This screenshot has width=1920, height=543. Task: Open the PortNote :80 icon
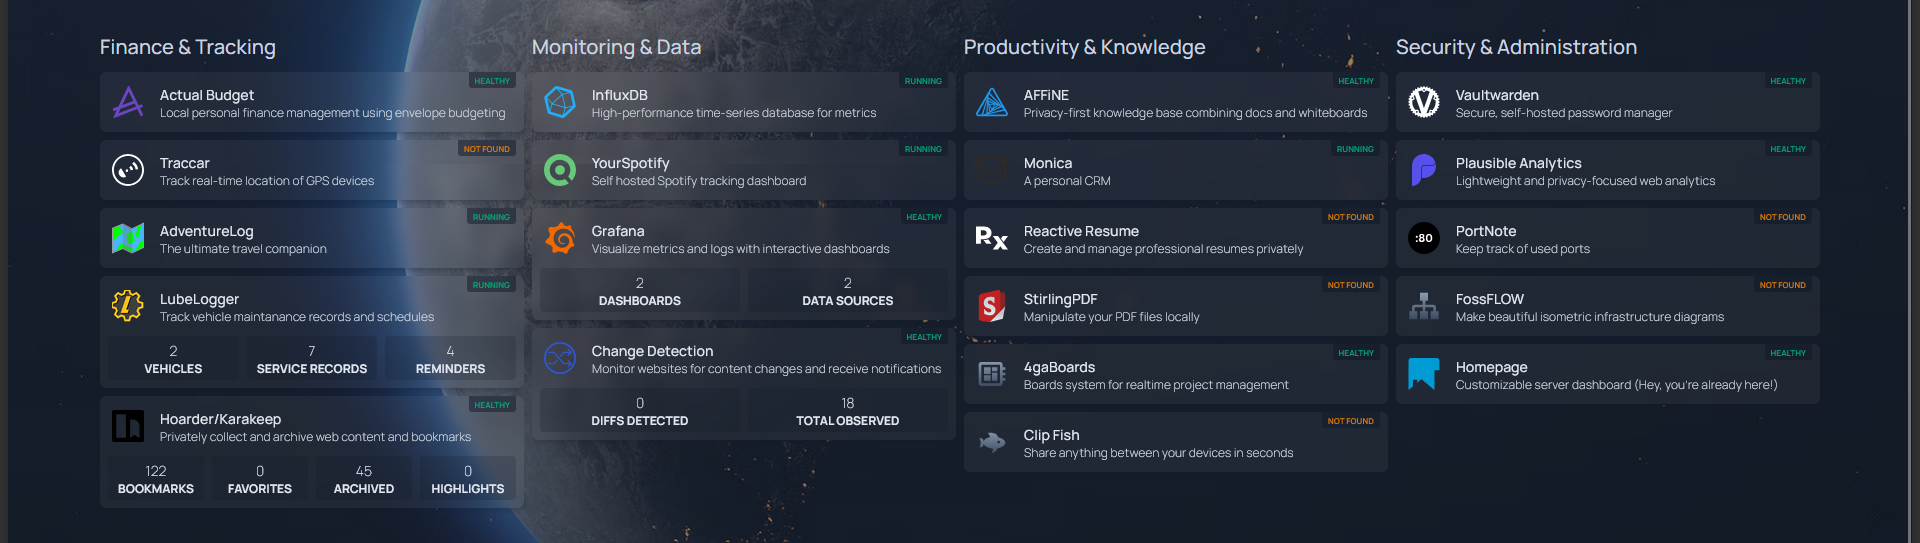point(1424,238)
